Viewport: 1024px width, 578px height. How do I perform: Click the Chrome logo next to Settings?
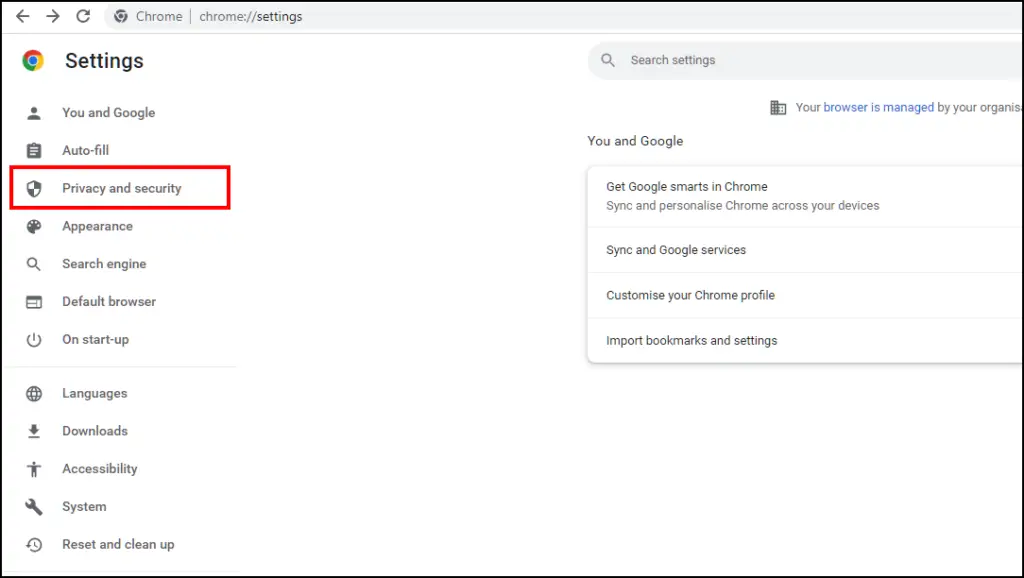pos(33,61)
